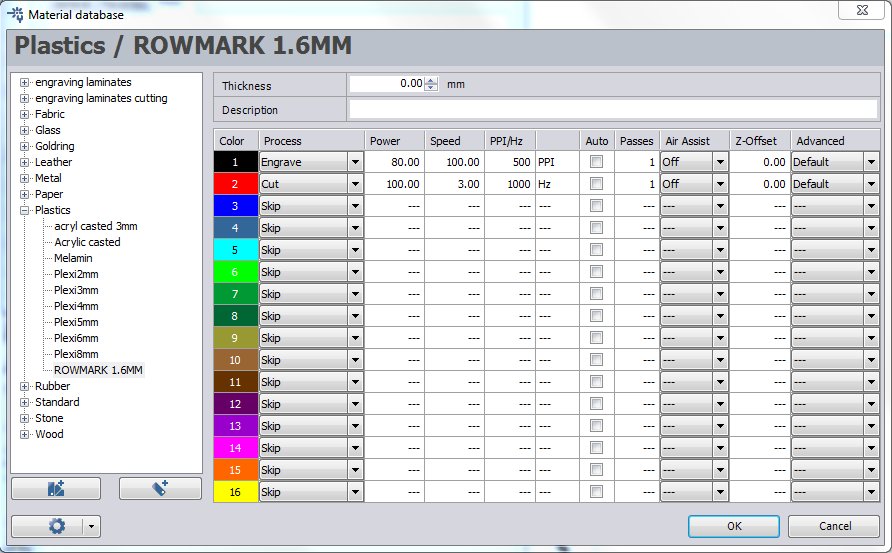Toggle the Auto checkbox for color 1

tap(596, 162)
